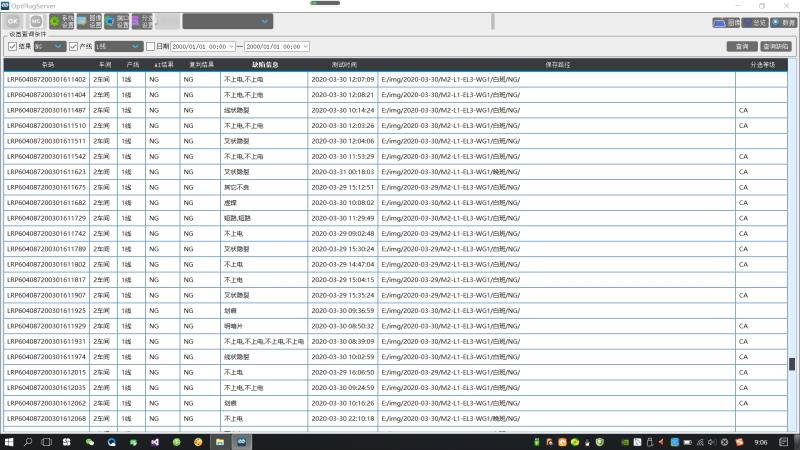Image resolution: width=800 pixels, height=450 pixels.
Task: Click test time 2020-03-30 10:16:26 cell
Action: [343, 403]
